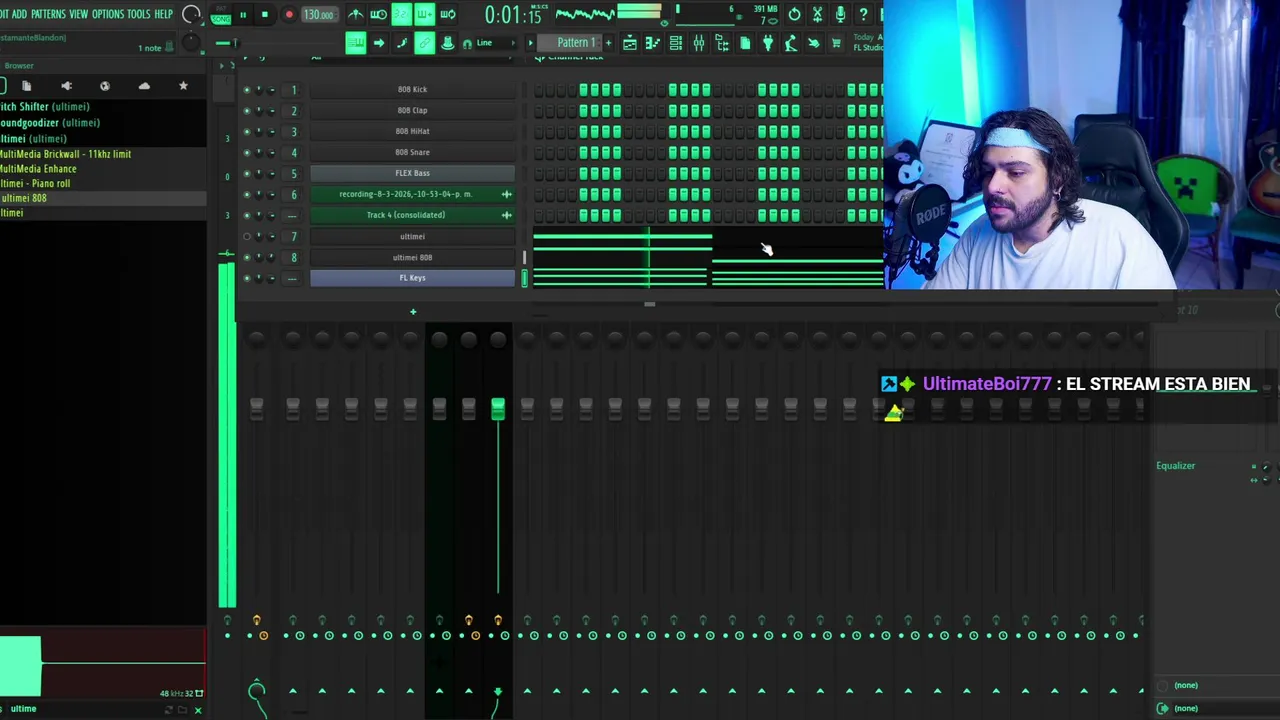Open the mixer view icon
The image size is (1280, 720).
(x=698, y=42)
